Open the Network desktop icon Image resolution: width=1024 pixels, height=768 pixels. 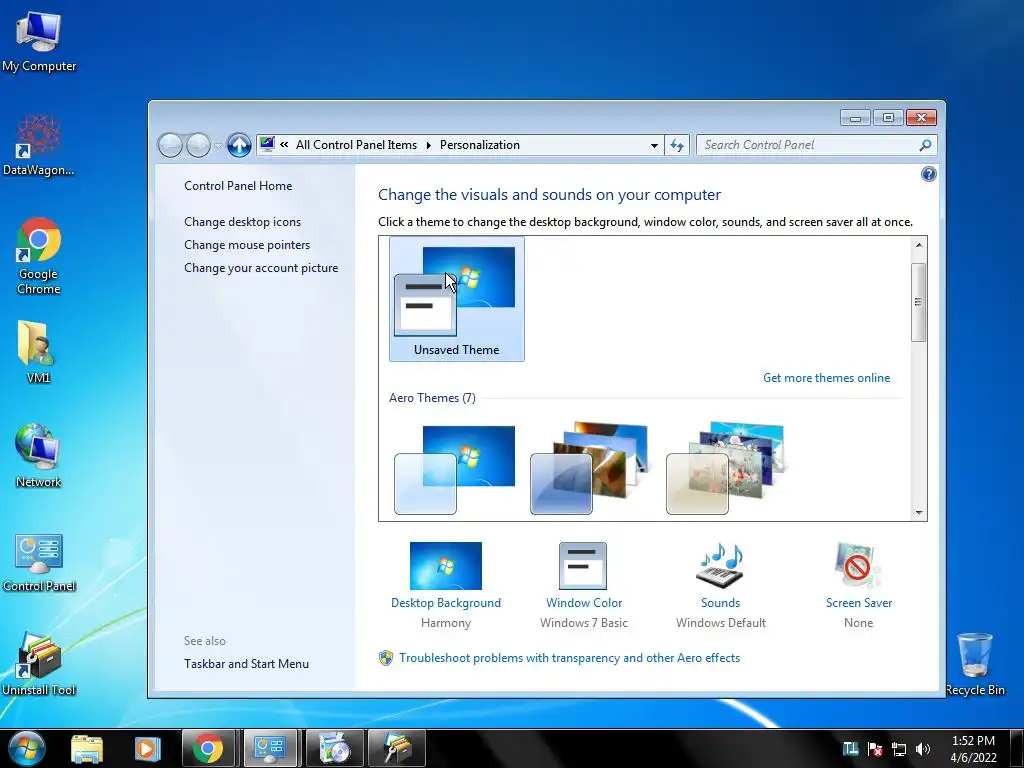tap(38, 455)
